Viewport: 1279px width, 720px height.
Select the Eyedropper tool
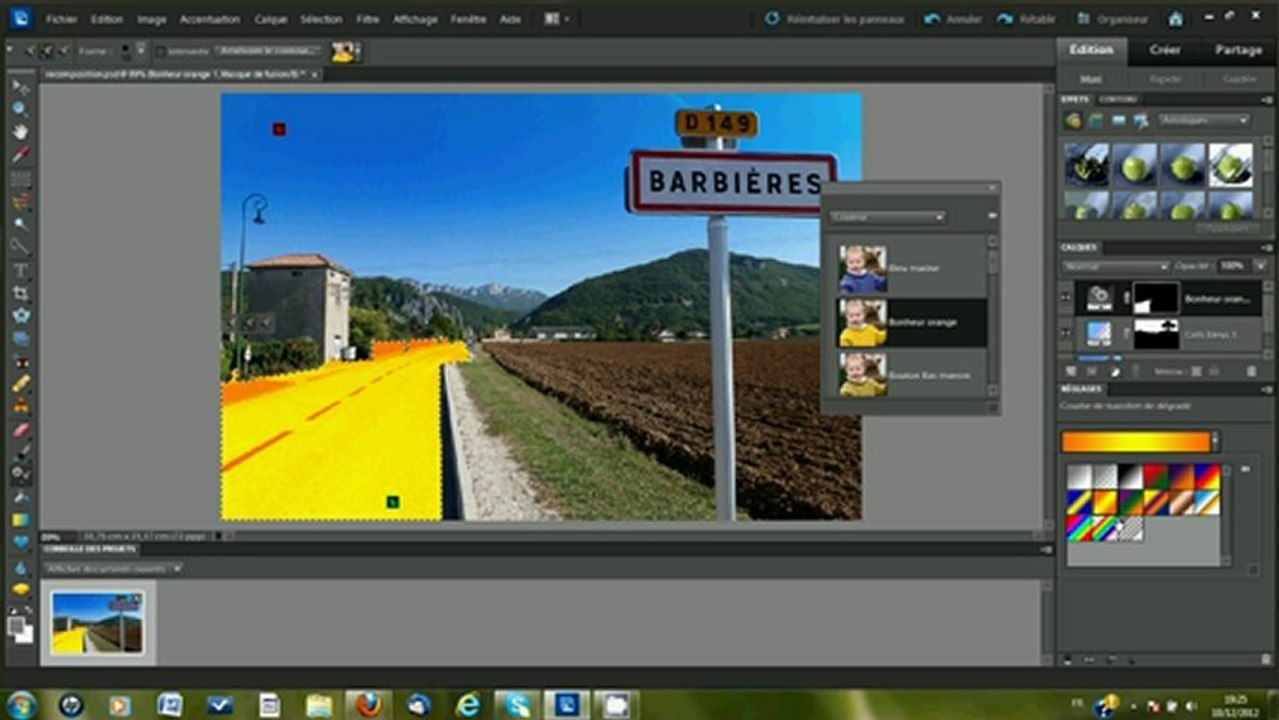(x=20, y=154)
